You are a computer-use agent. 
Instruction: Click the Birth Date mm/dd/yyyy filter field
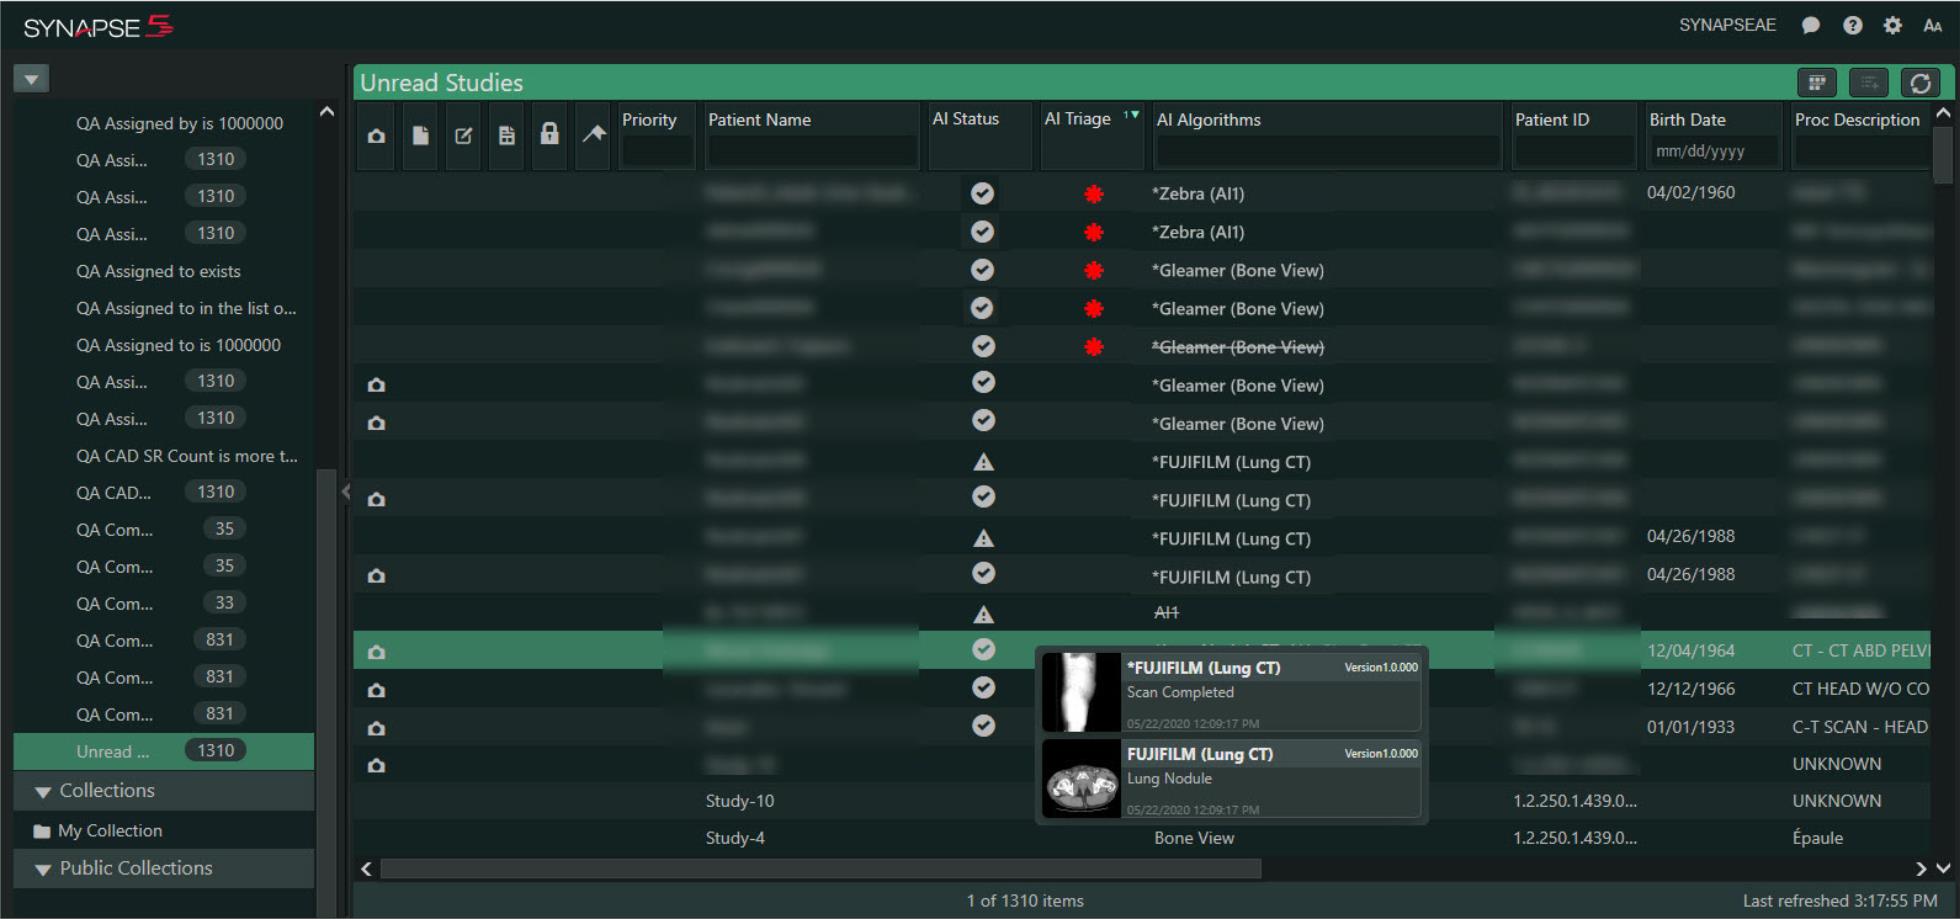1712,152
